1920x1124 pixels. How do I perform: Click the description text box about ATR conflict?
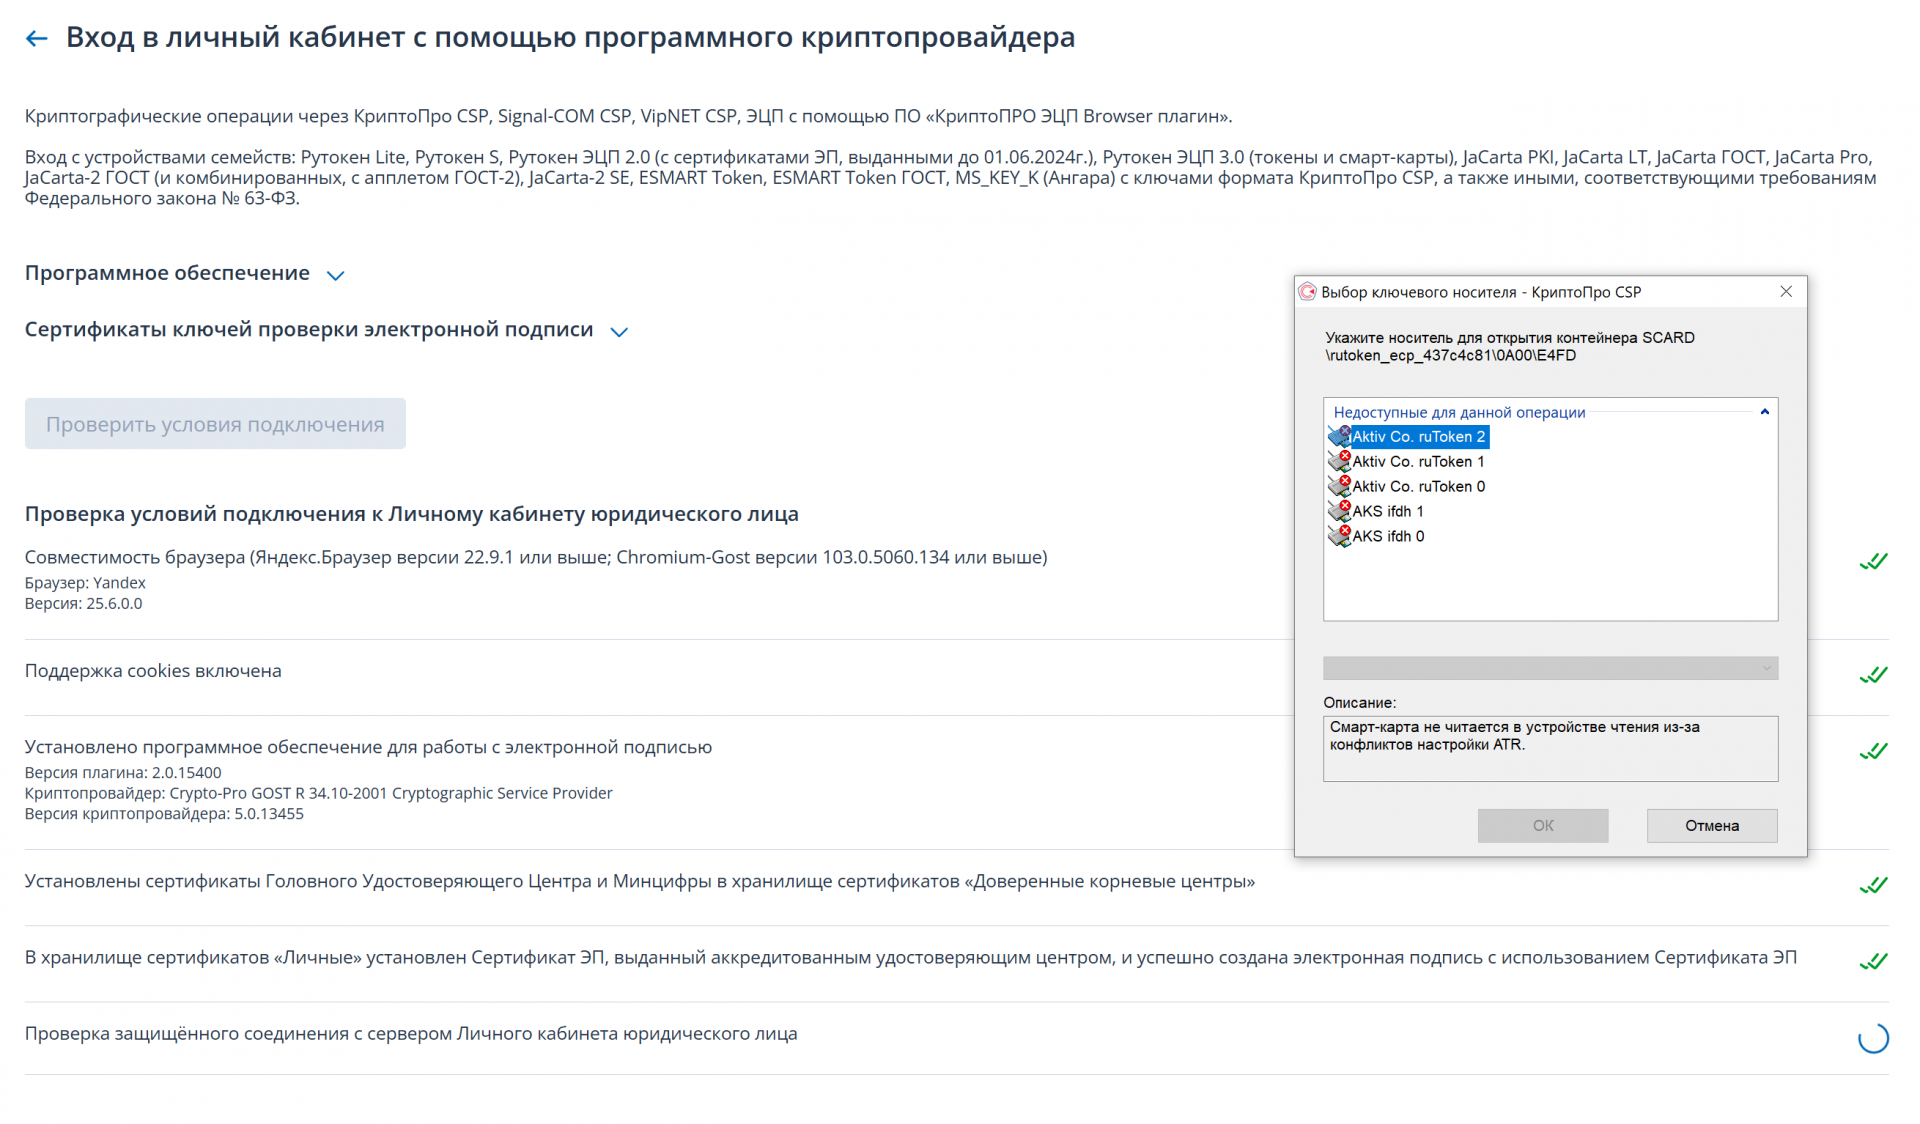click(x=1550, y=748)
